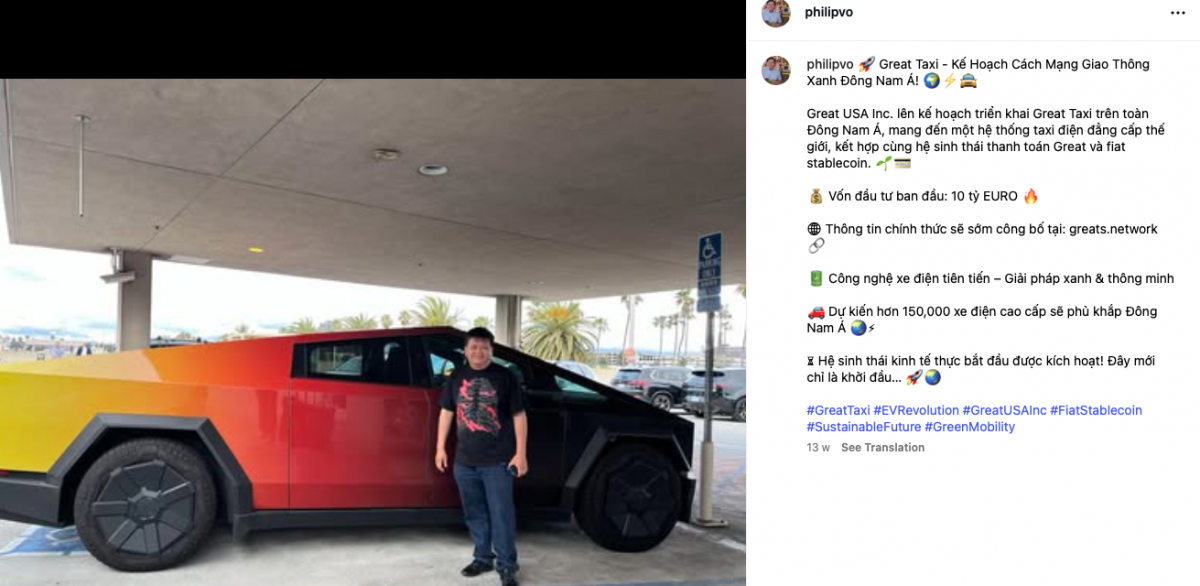This screenshot has width=1200, height=586.
Task: Click the black bar above the photo
Action: coord(373,39)
